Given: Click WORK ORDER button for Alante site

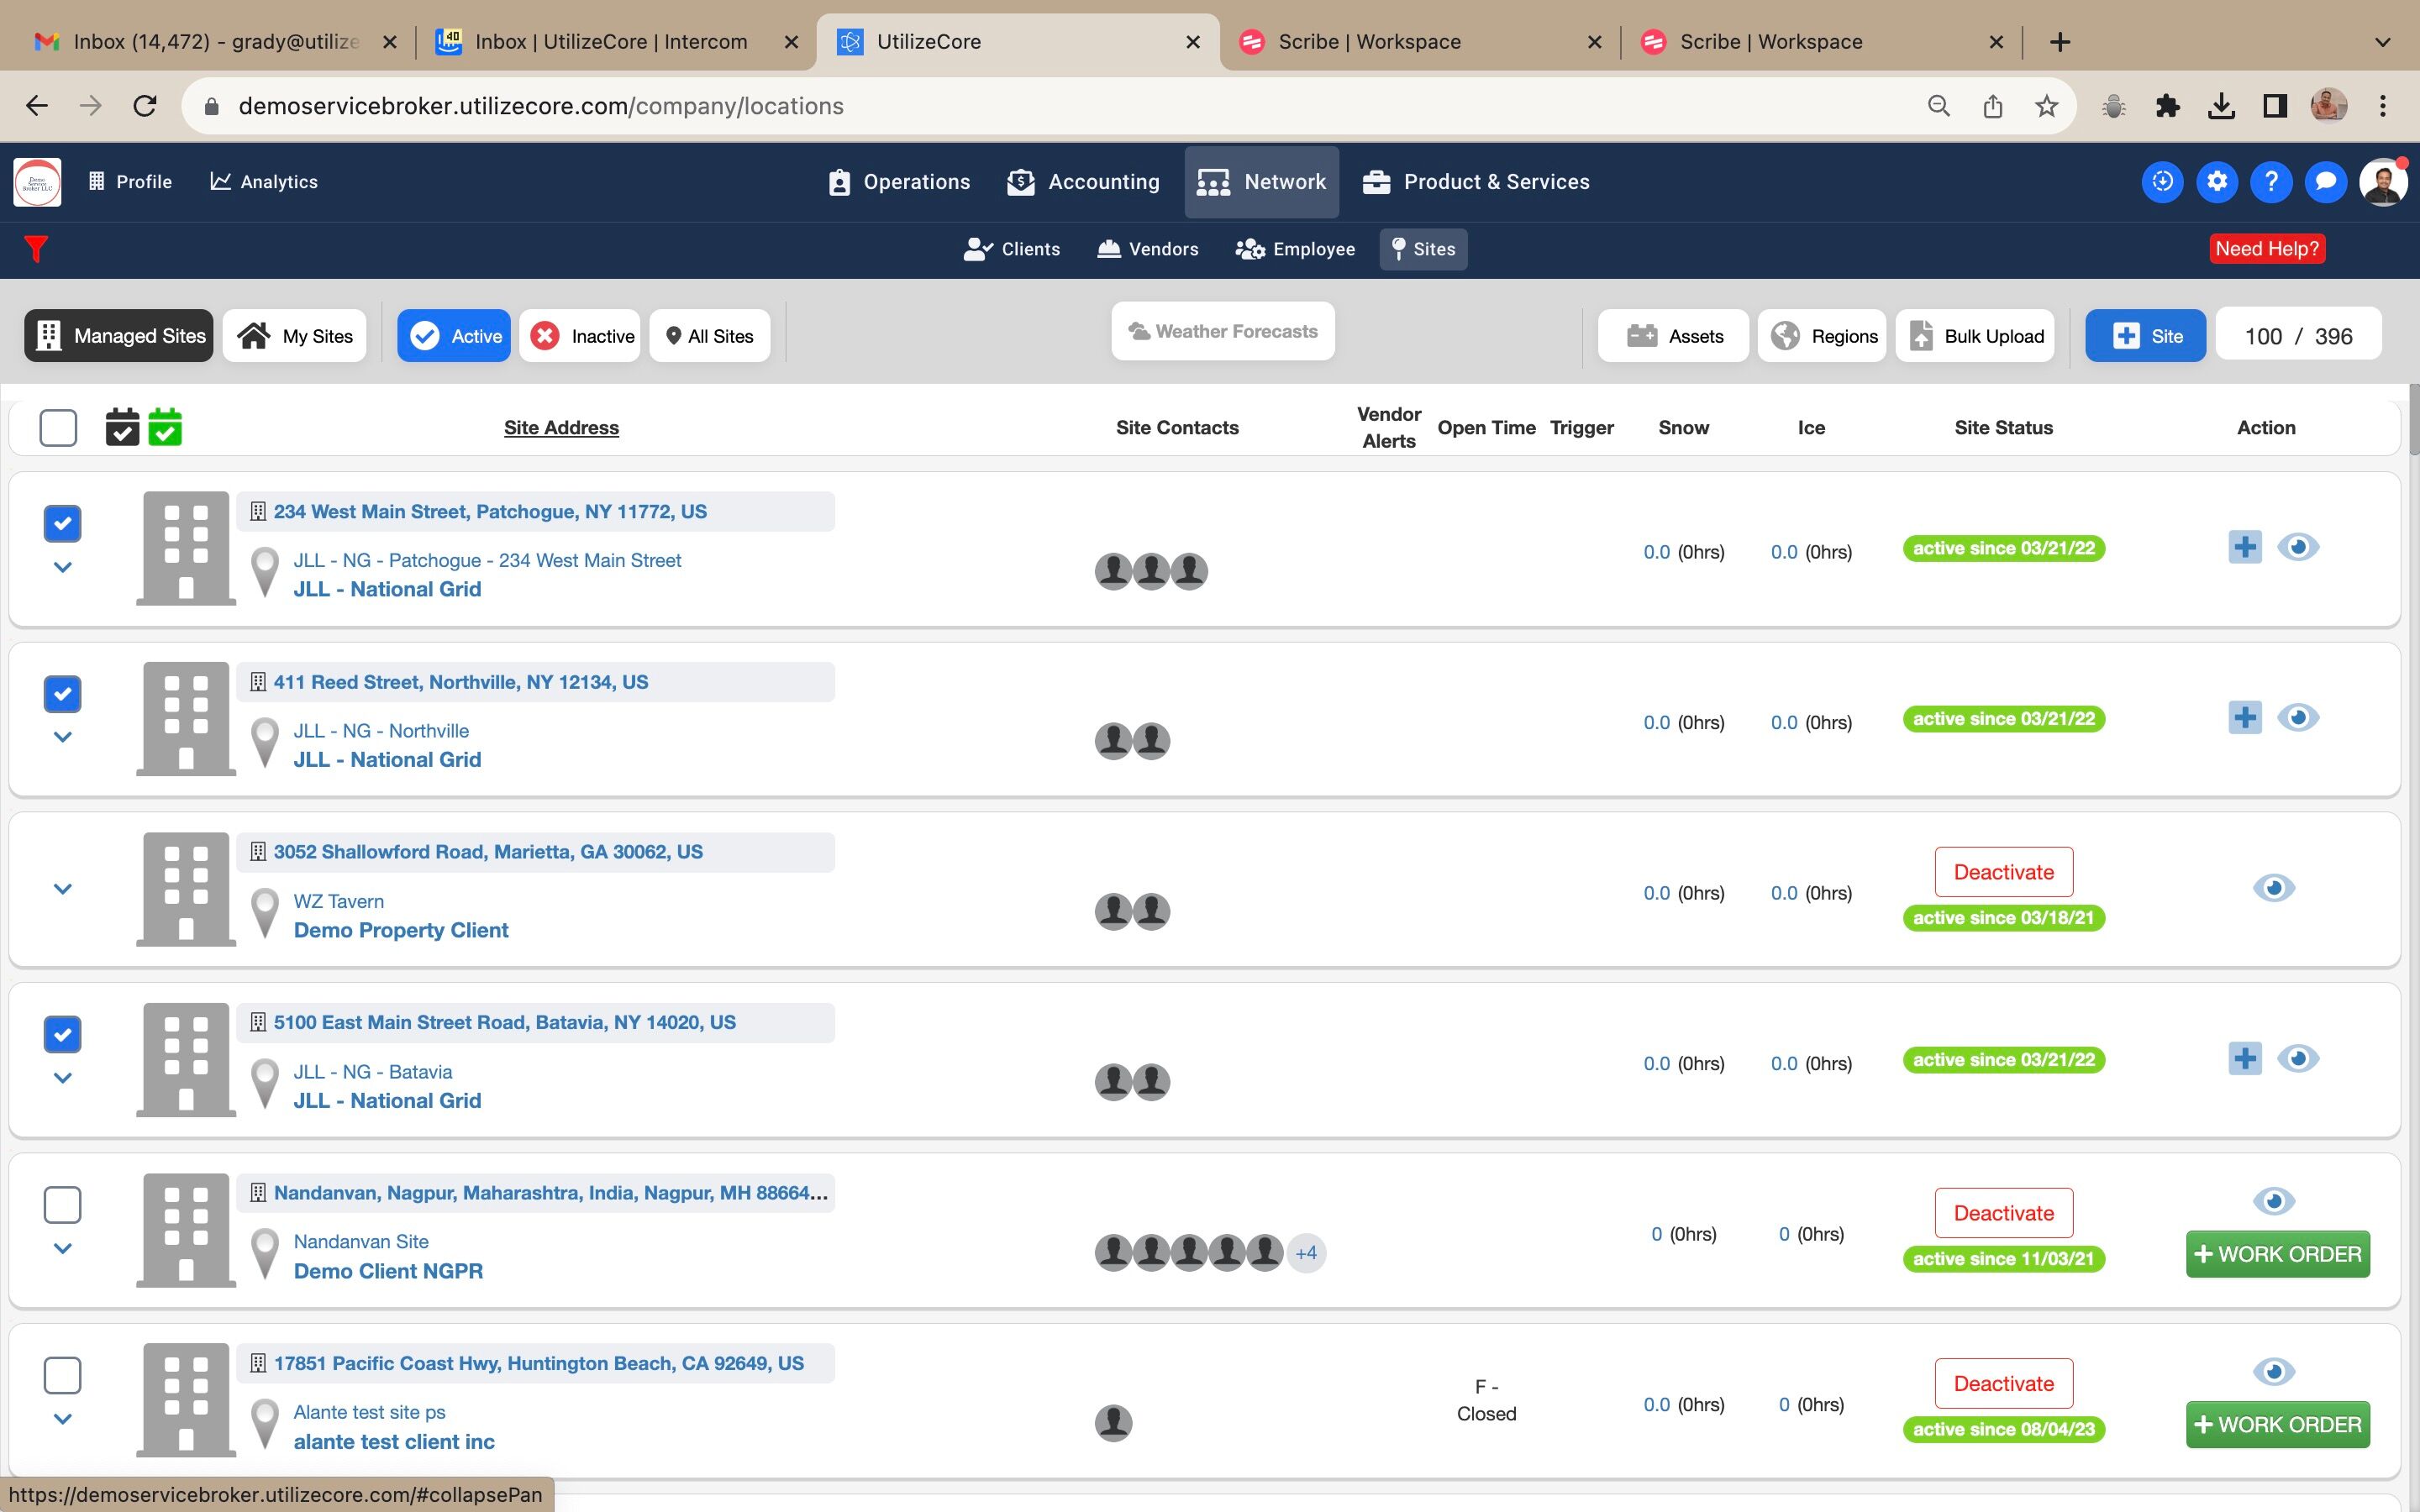Looking at the screenshot, I should coord(2277,1424).
